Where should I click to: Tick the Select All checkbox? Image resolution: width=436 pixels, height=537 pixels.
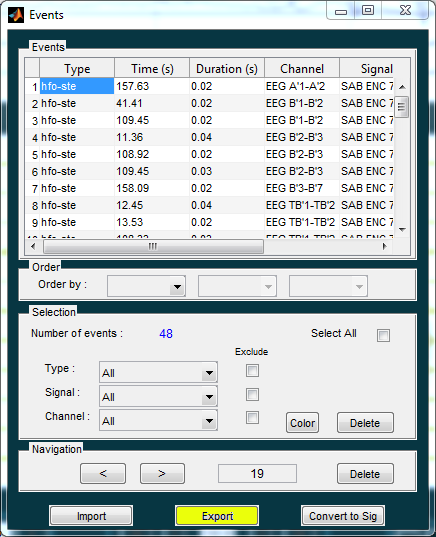383,335
